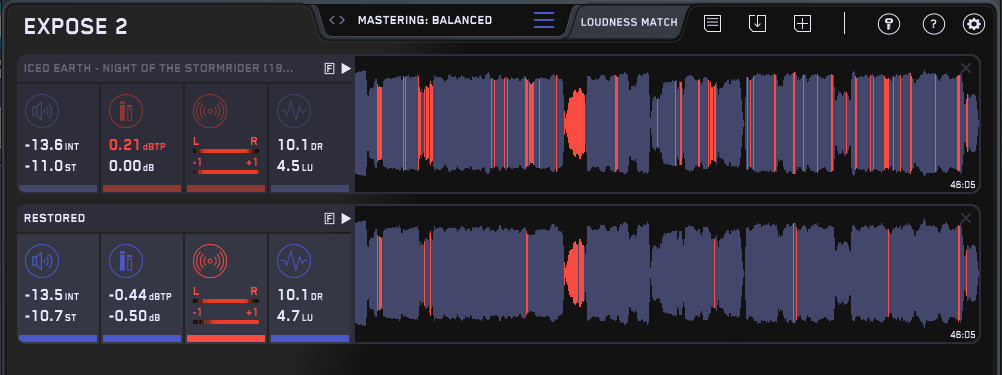Click loudness speaker icon in Restored track
The width and height of the screenshot is (1002, 375).
tap(42, 261)
